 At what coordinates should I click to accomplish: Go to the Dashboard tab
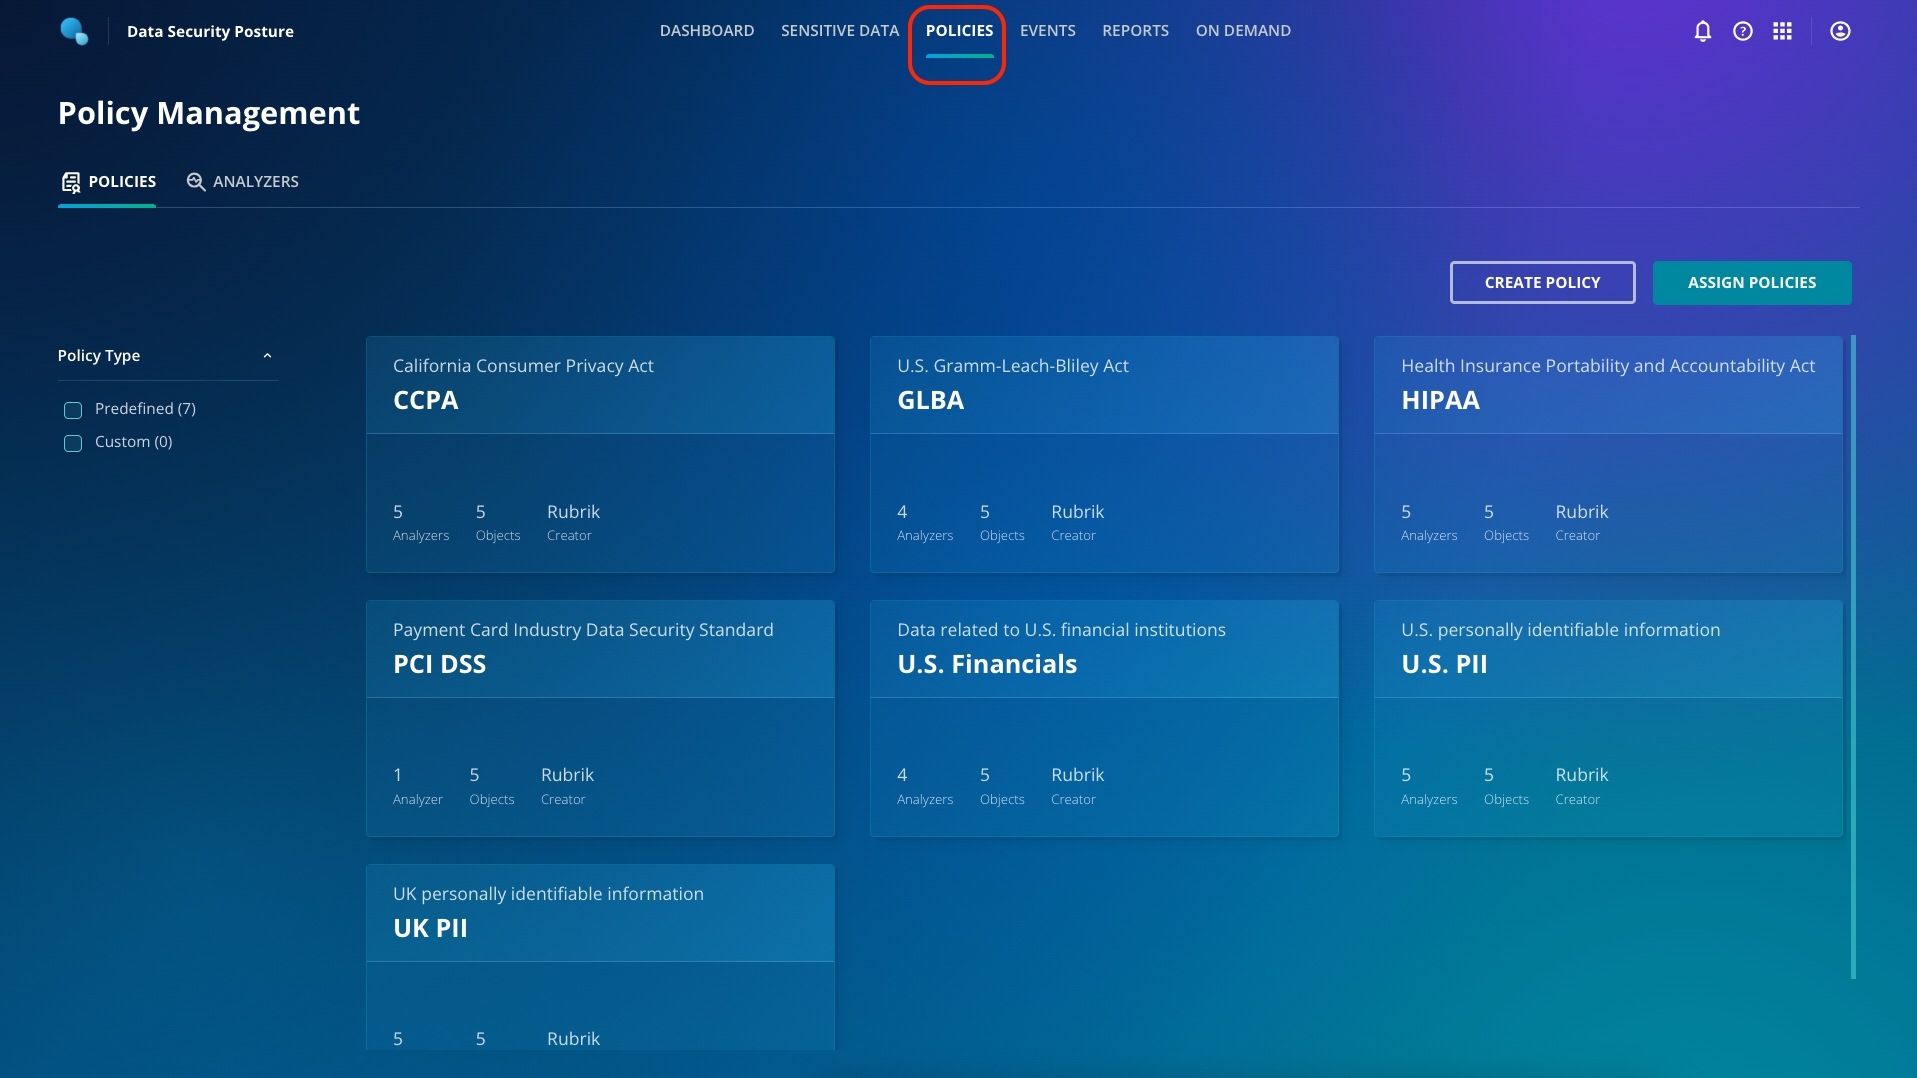pyautogui.click(x=706, y=31)
